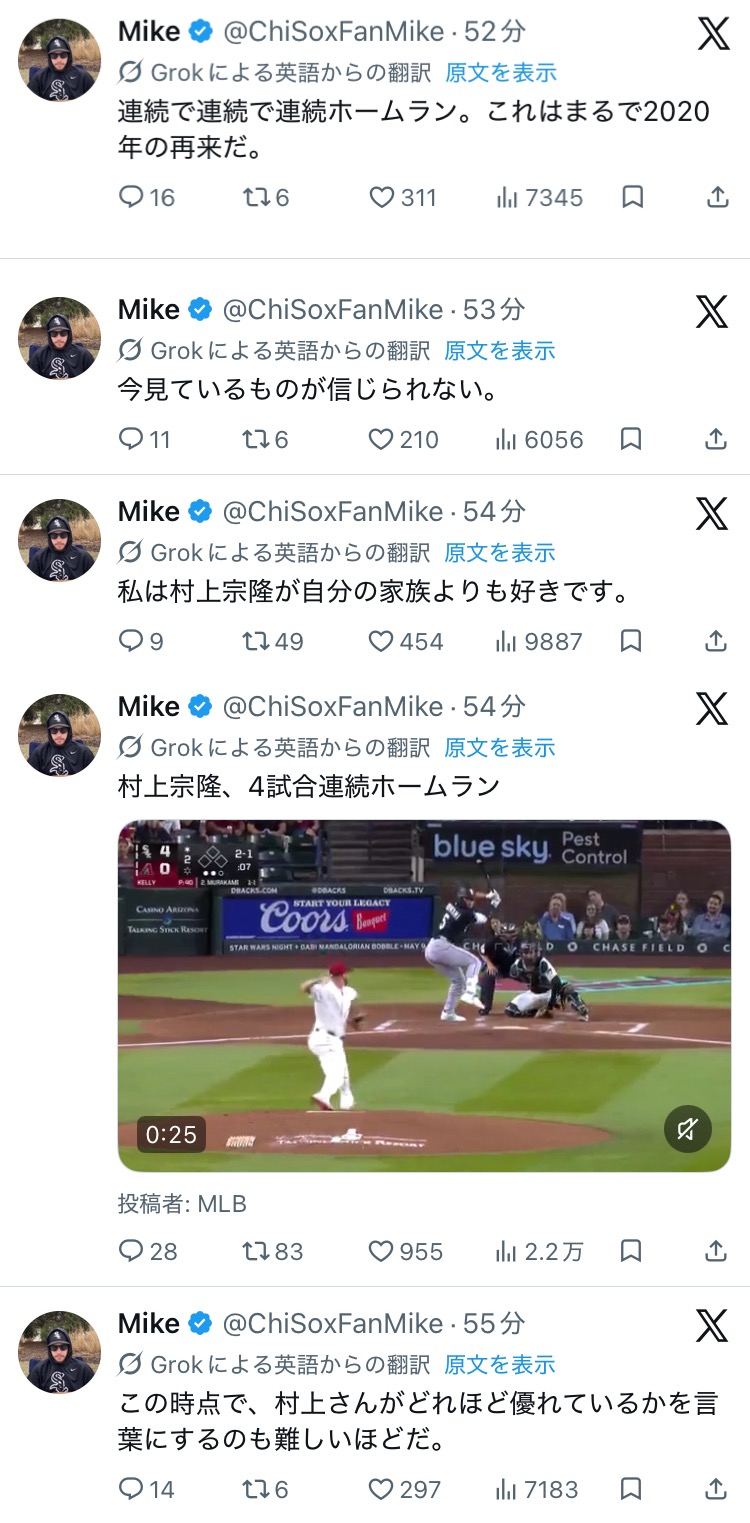
Task: Open Mike's avatar on the top tweet
Action: coord(60,59)
